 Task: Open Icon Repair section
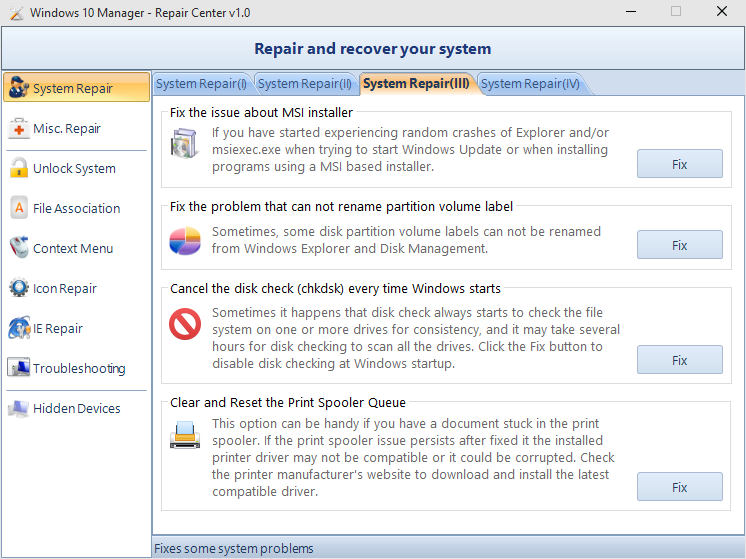[x=77, y=288]
